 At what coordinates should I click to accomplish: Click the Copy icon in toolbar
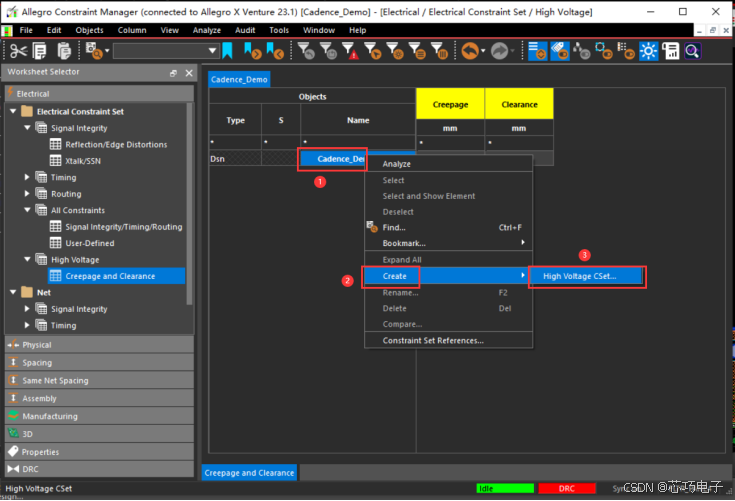(40, 51)
